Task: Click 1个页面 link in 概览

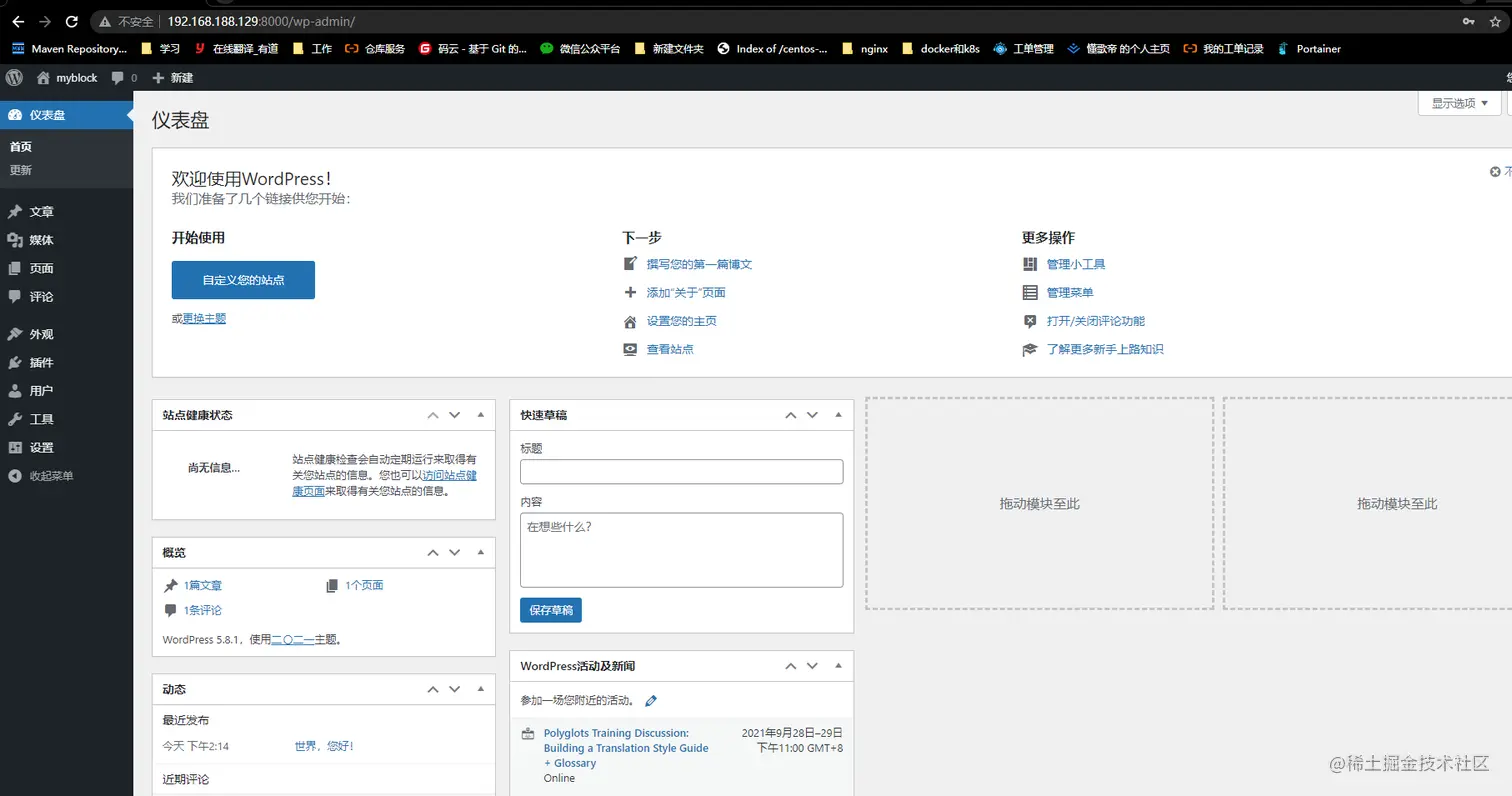Action: 364,585
